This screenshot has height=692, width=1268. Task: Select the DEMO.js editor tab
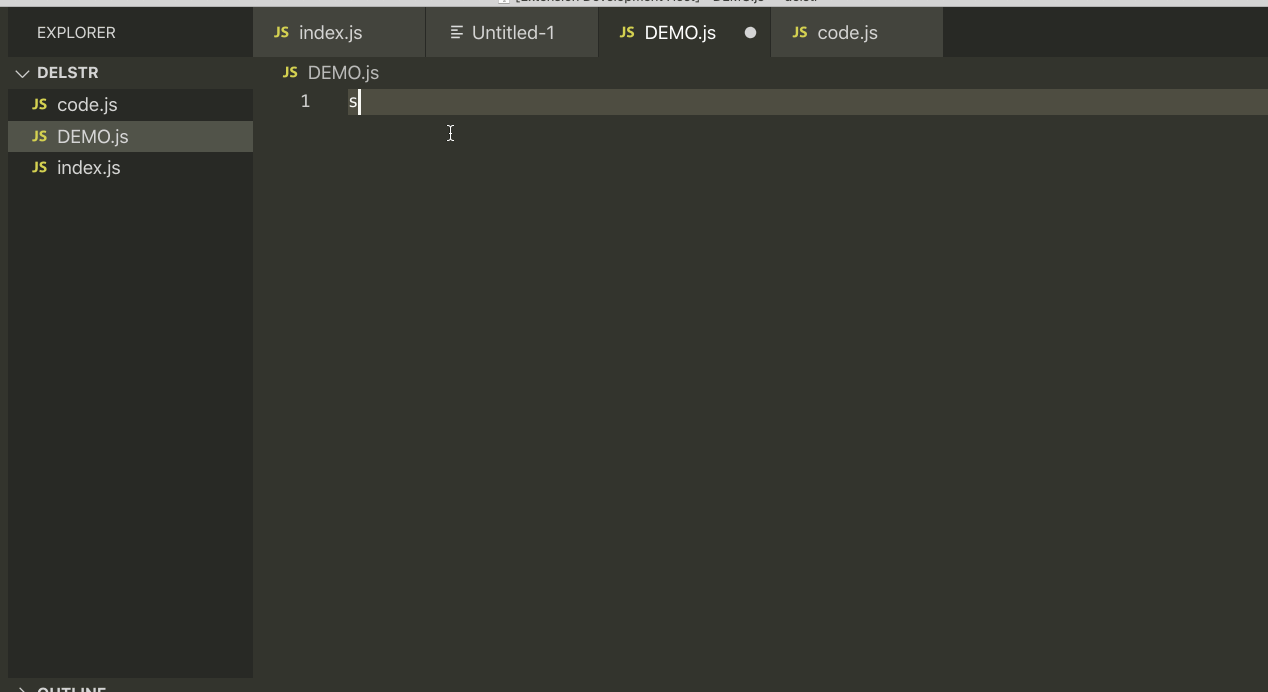pyautogui.click(x=685, y=32)
